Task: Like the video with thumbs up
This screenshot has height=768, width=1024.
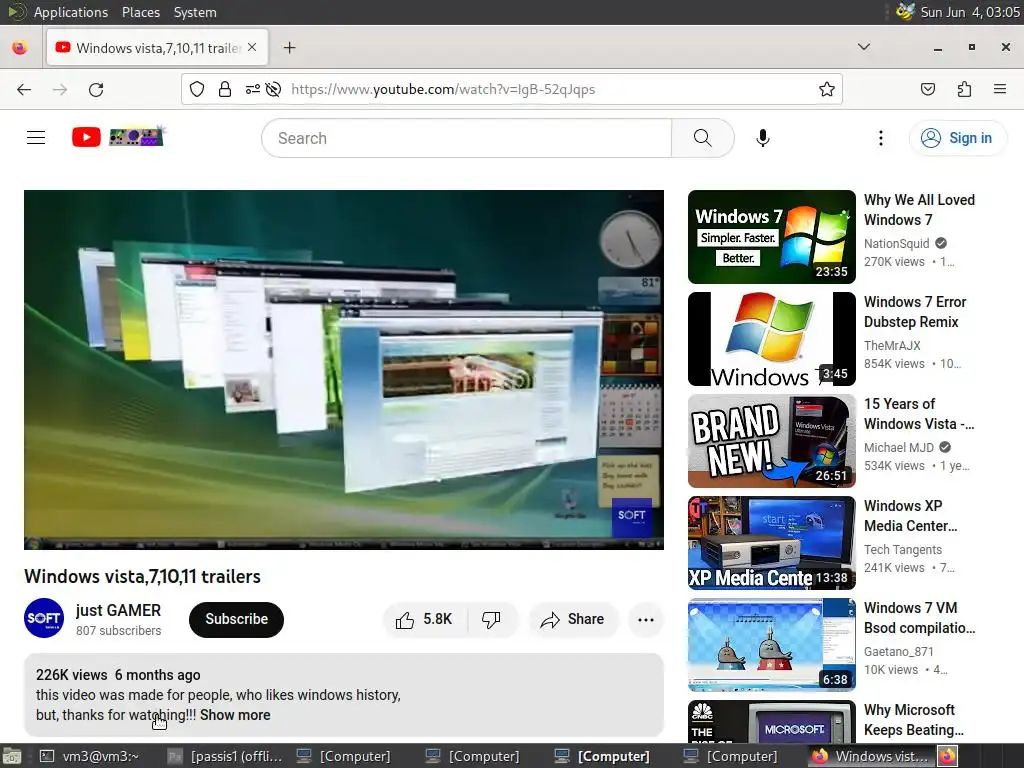Action: click(x=424, y=619)
